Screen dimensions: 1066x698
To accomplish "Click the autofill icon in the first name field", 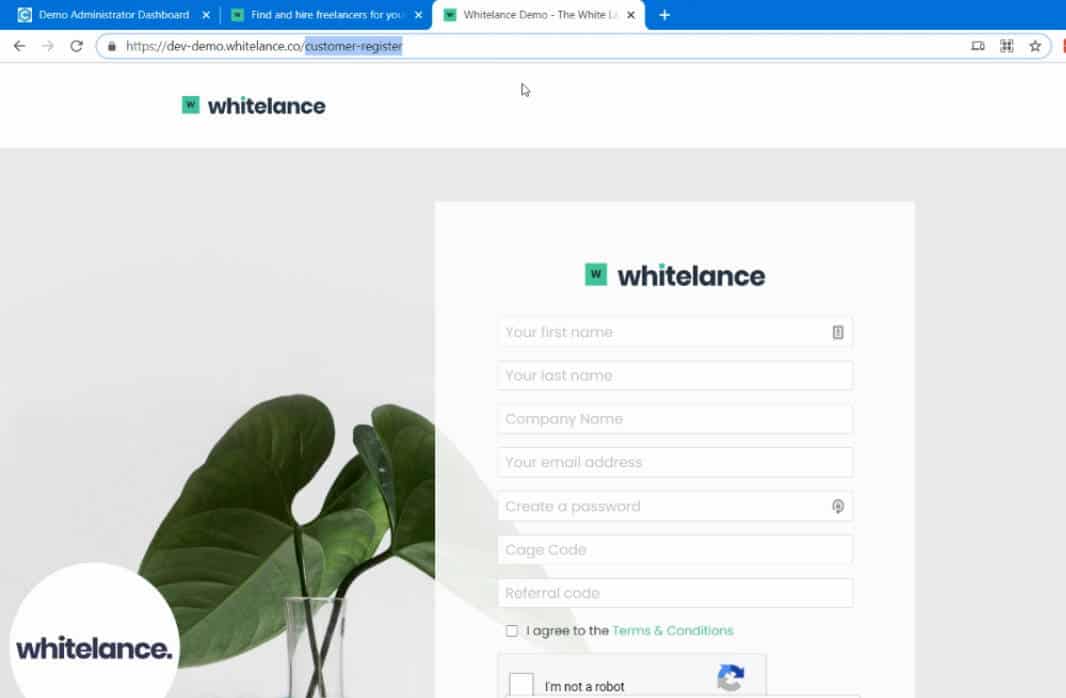I will click(838, 332).
